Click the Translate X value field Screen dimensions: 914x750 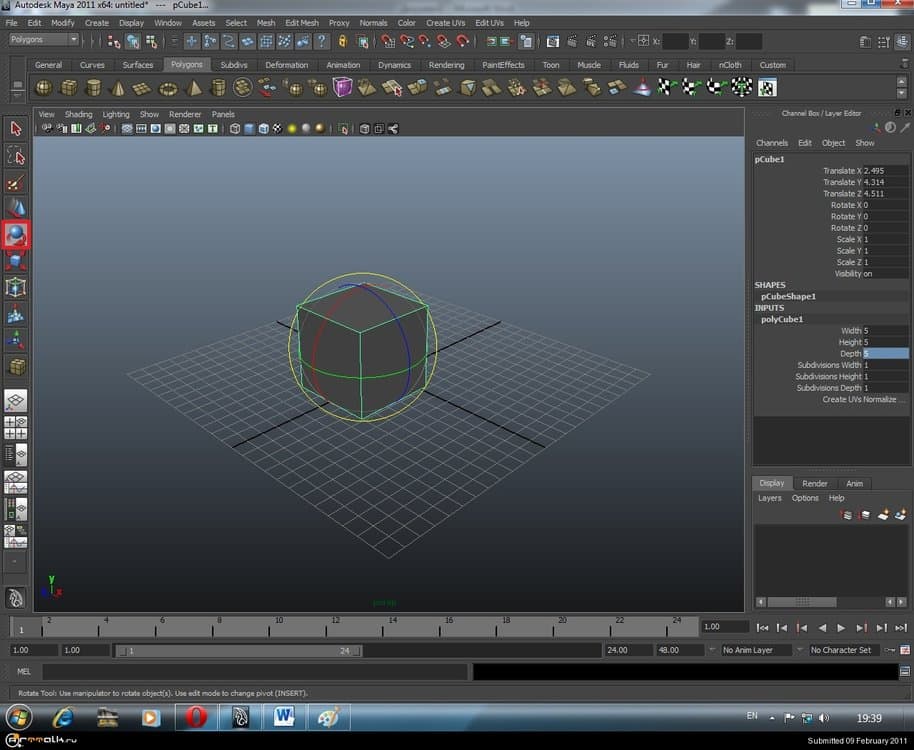(x=885, y=171)
